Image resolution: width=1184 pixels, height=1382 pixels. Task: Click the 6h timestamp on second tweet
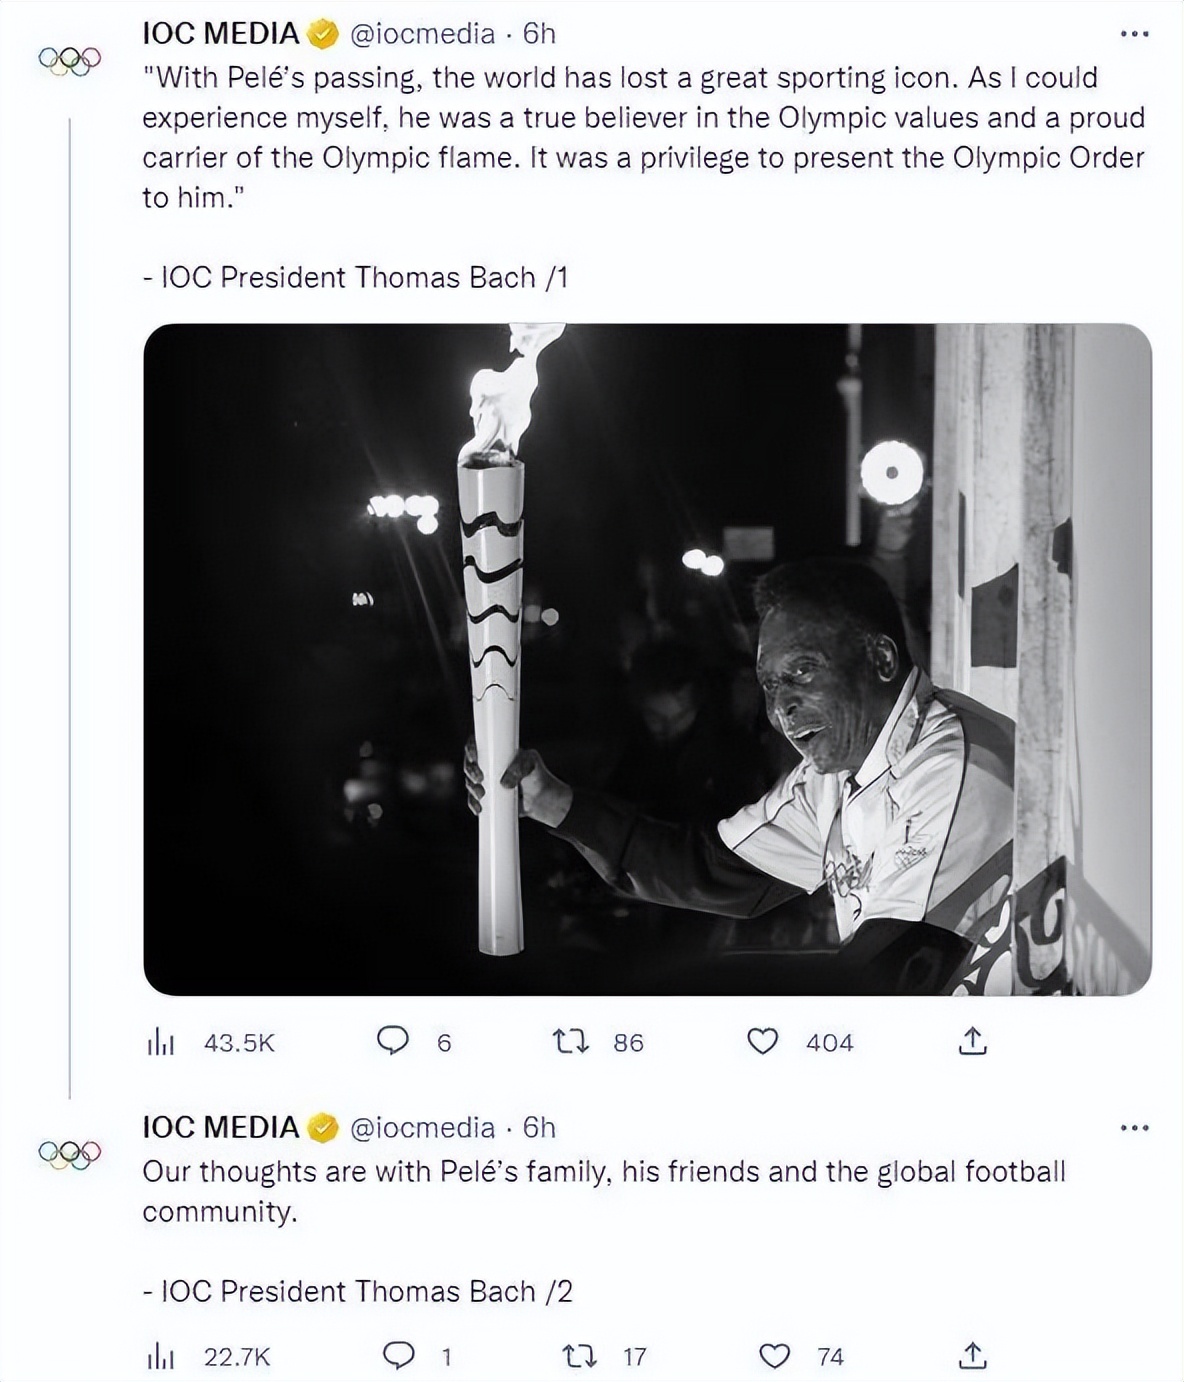pyautogui.click(x=539, y=1128)
